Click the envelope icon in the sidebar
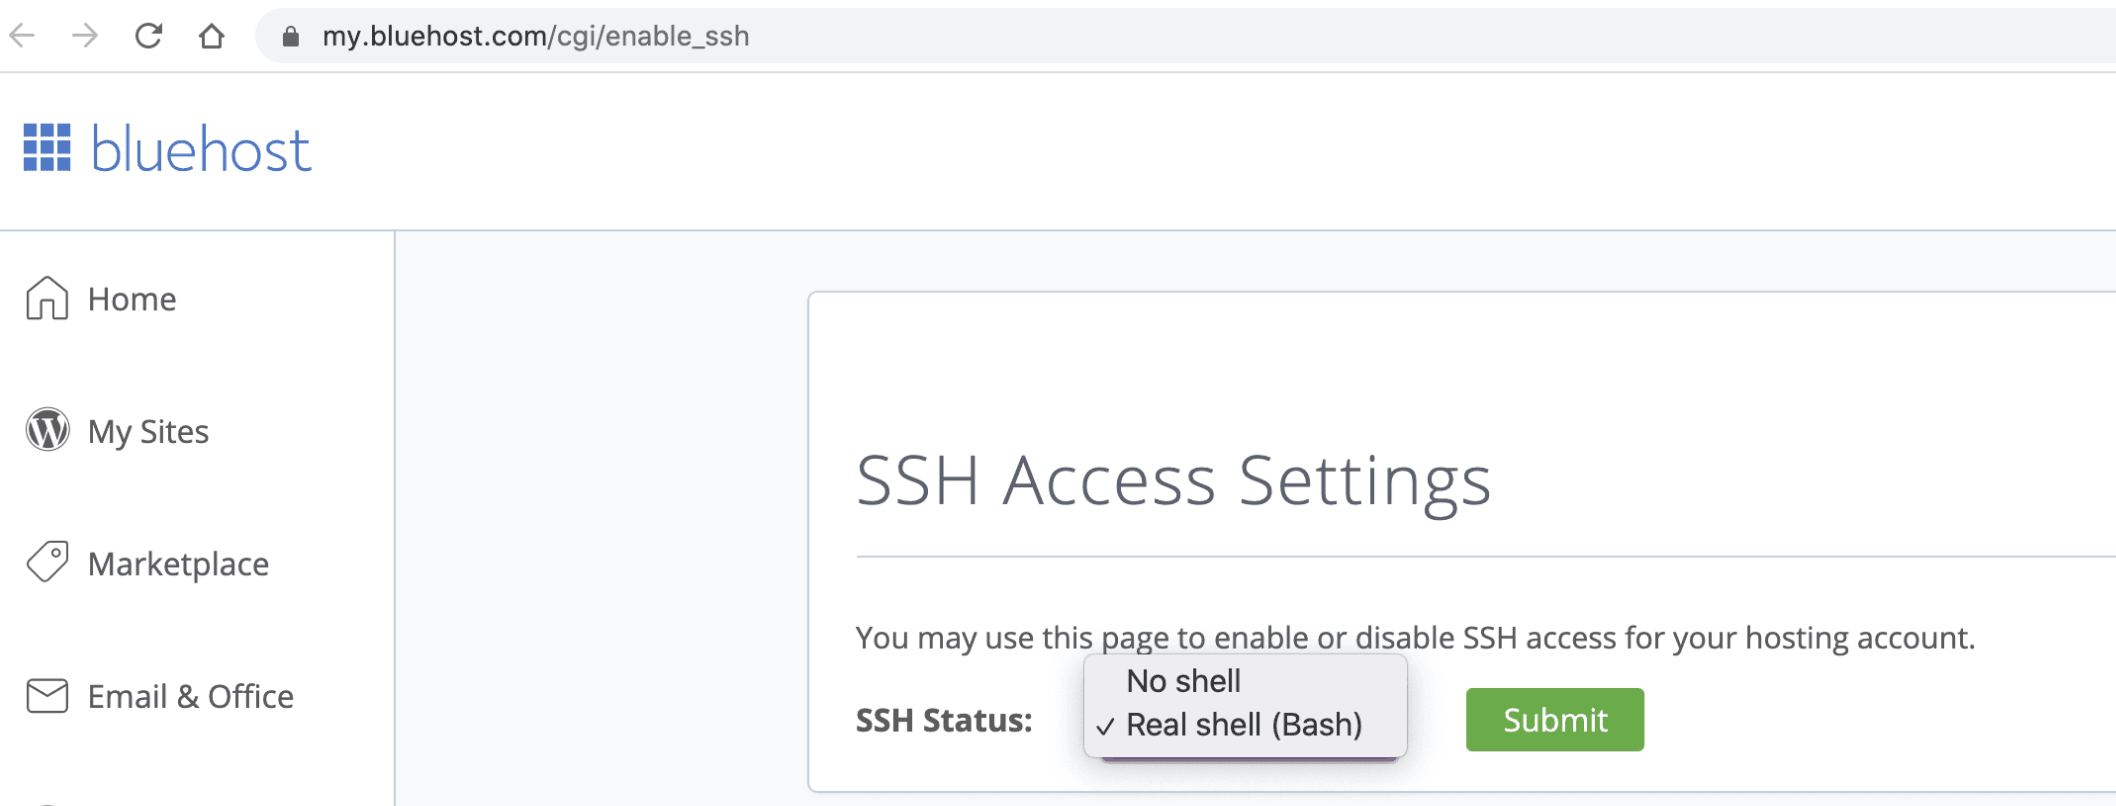The image size is (2116, 806). click(47, 696)
